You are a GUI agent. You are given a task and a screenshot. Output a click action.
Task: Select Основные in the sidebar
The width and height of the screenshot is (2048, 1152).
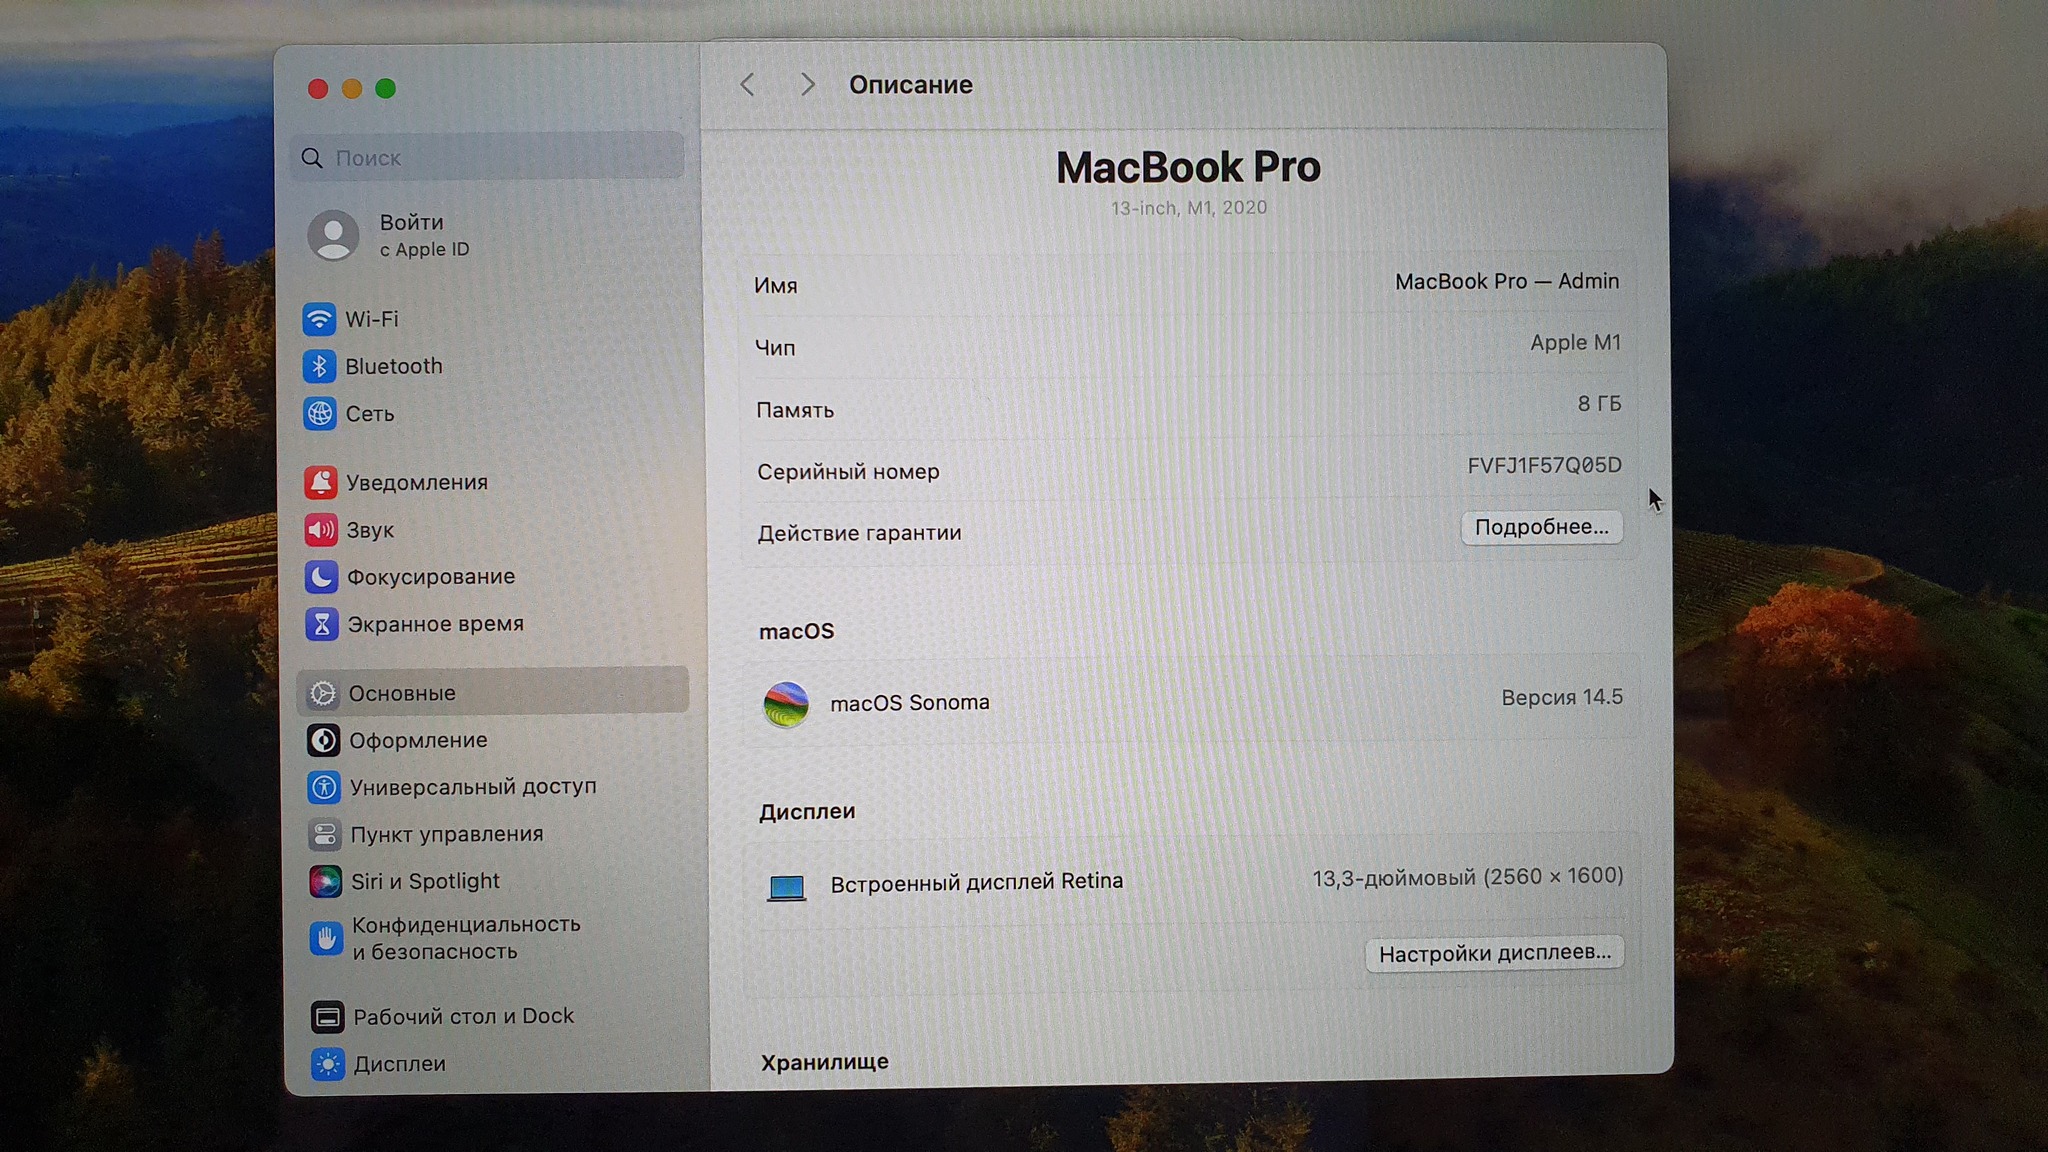[402, 693]
